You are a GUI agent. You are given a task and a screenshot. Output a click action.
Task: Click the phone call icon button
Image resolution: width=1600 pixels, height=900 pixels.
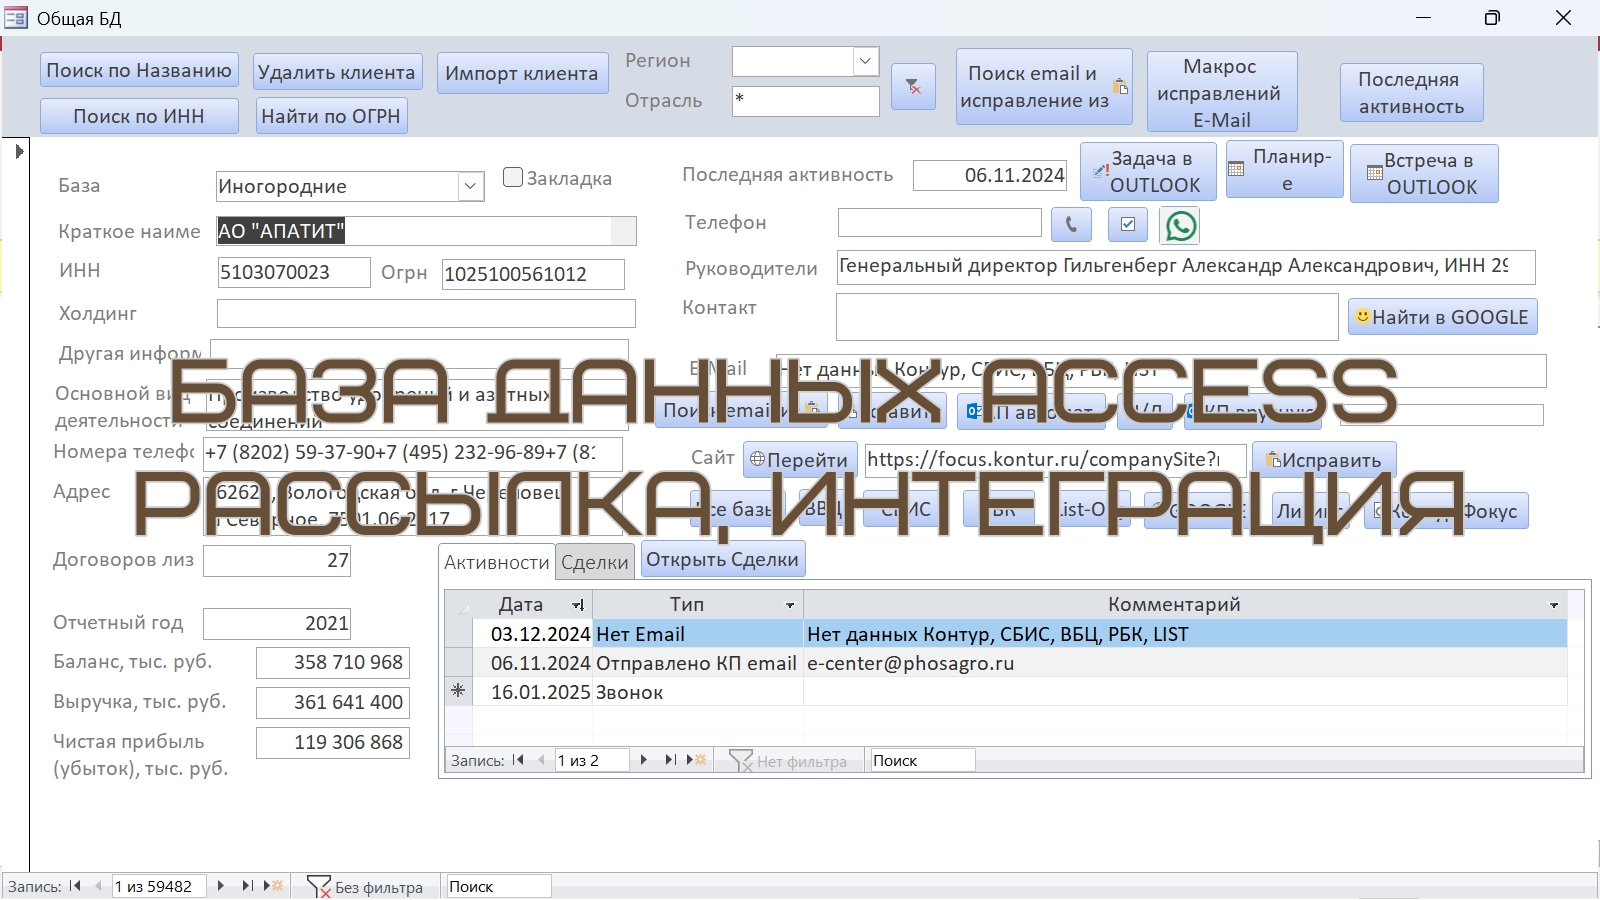[1071, 225]
